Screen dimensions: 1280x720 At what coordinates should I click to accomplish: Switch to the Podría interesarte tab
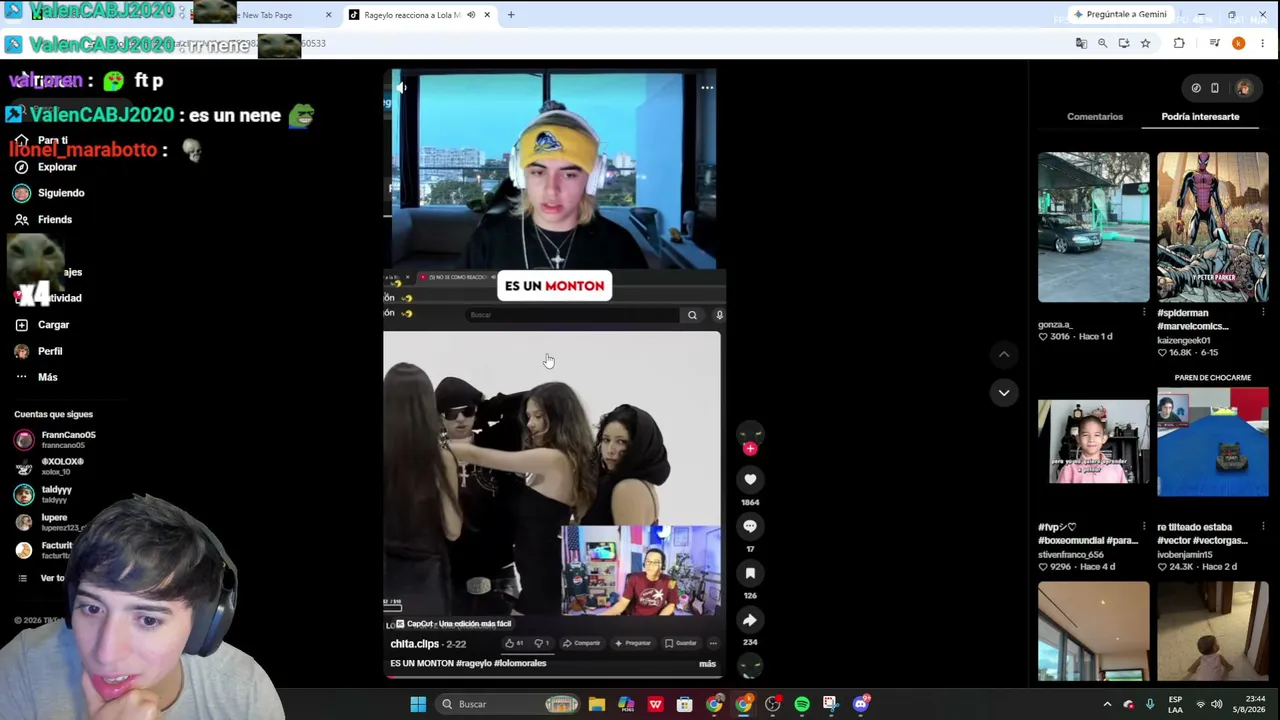tap(1200, 117)
